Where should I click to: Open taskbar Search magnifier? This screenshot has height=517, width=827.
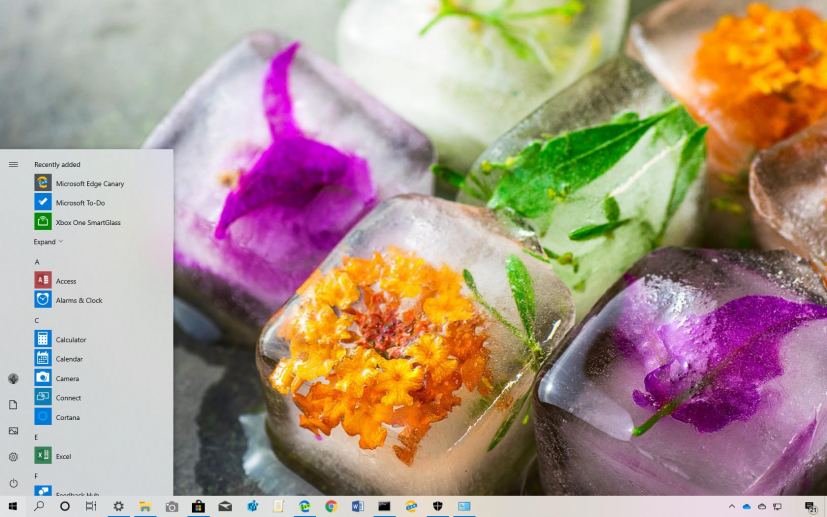(x=39, y=506)
